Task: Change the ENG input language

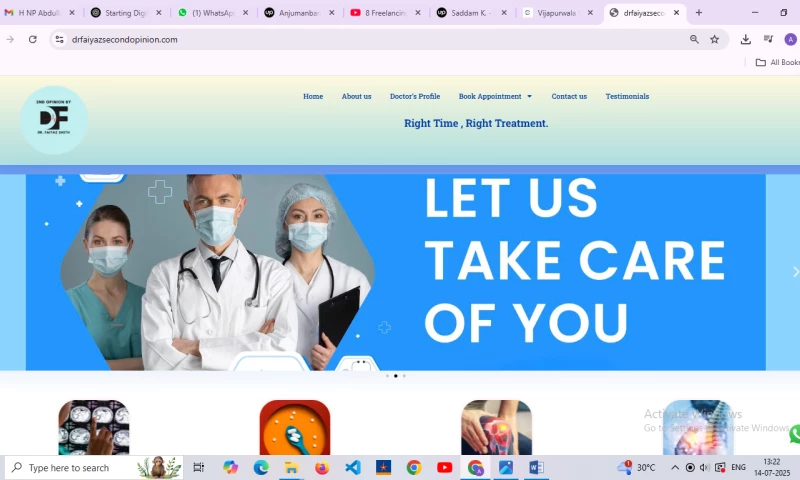Action: [x=738, y=467]
